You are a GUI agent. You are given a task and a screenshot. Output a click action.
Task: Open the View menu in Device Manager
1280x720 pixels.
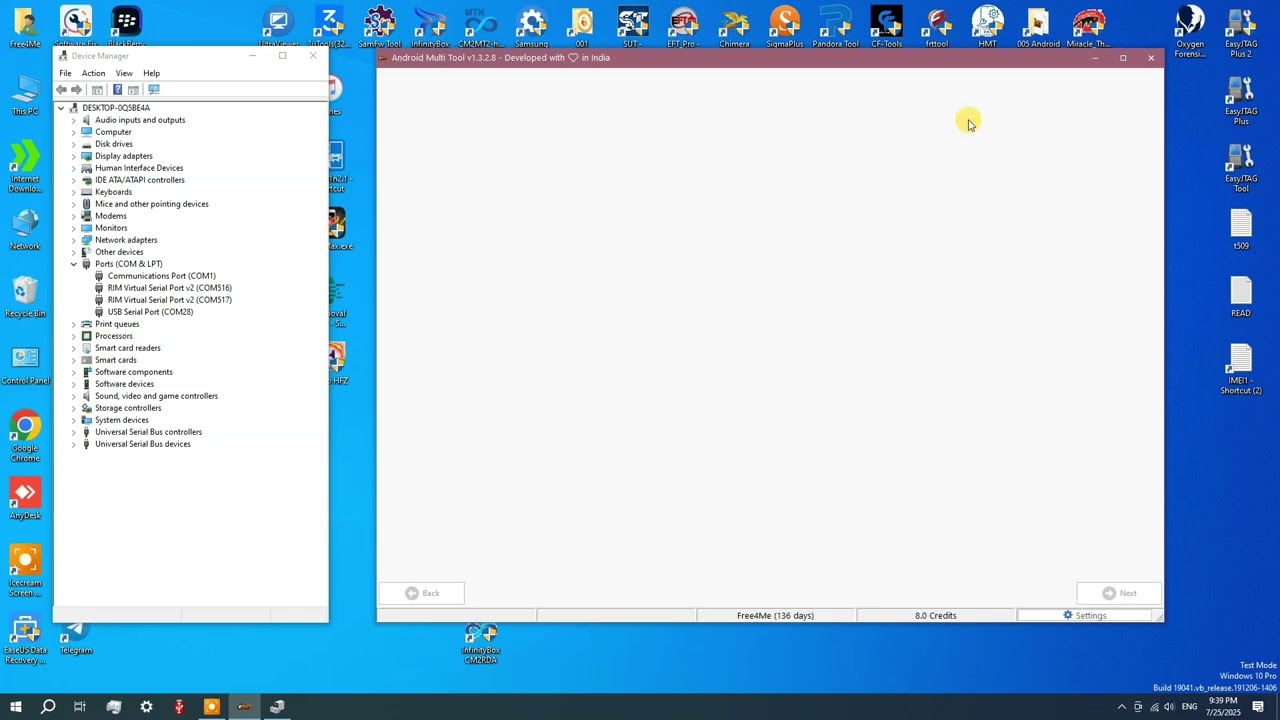pyautogui.click(x=124, y=73)
